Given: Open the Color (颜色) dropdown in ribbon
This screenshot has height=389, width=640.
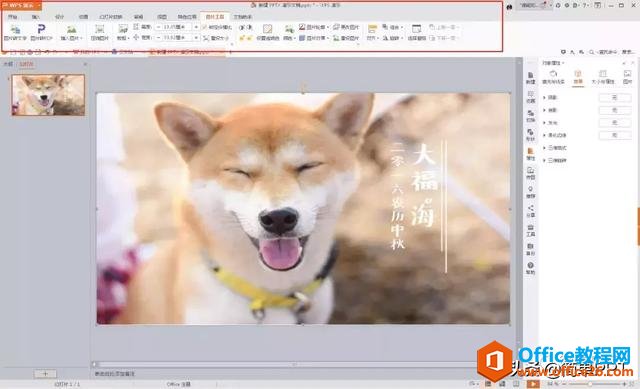Looking at the screenshot, I should tap(289, 32).
